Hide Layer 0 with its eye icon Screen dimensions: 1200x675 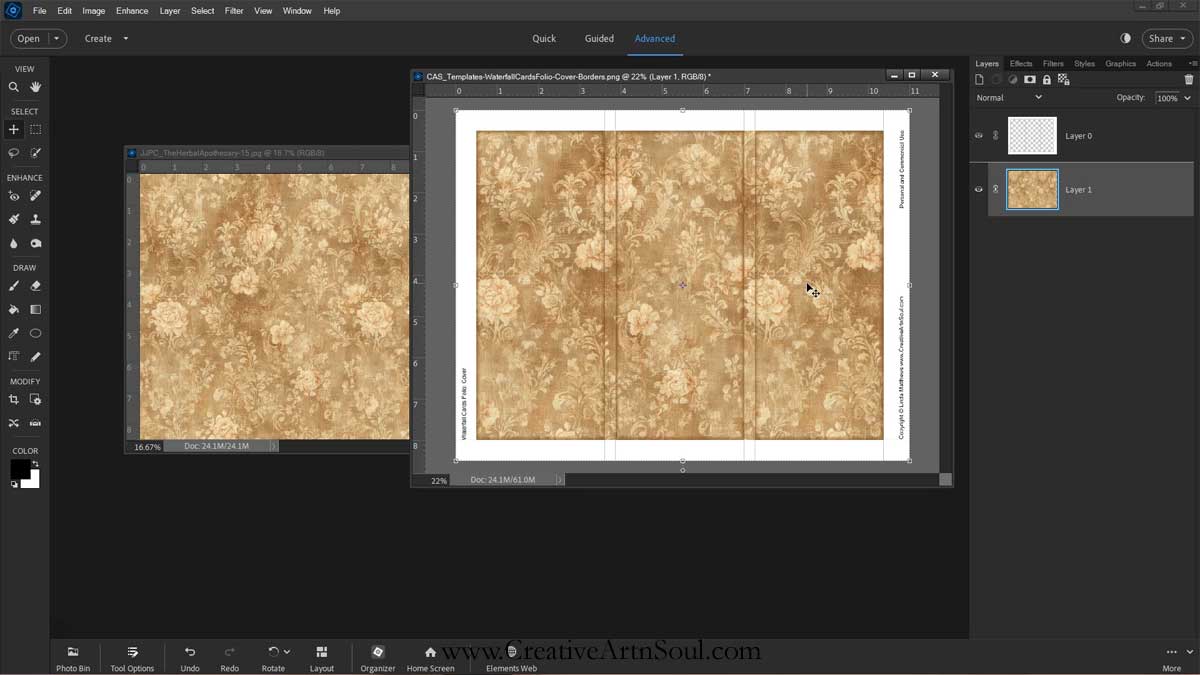tap(979, 135)
